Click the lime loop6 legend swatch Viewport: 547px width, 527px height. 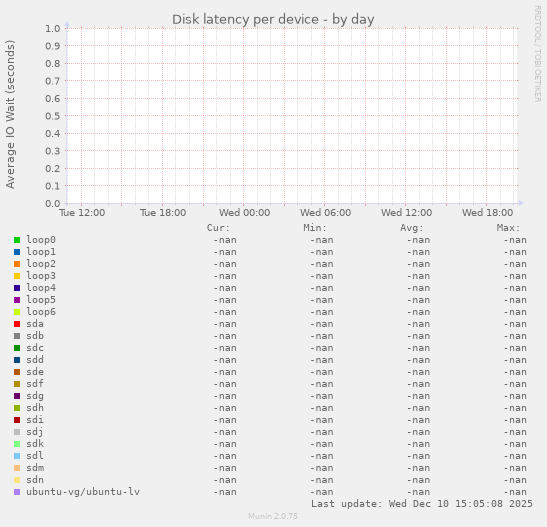pyautogui.click(x=17, y=312)
